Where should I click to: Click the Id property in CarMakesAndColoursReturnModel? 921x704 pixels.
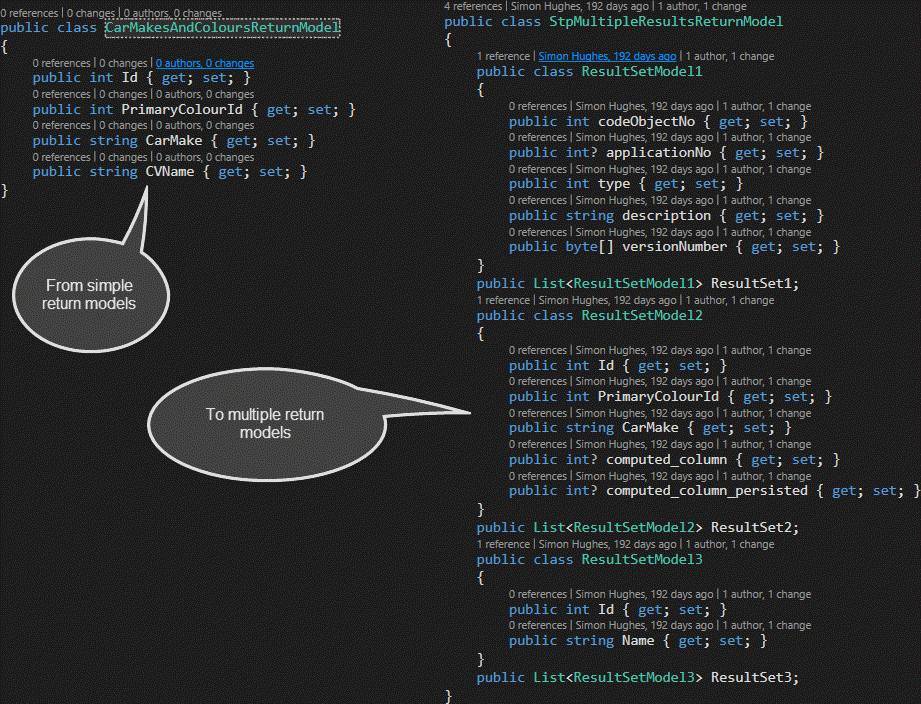[129, 78]
